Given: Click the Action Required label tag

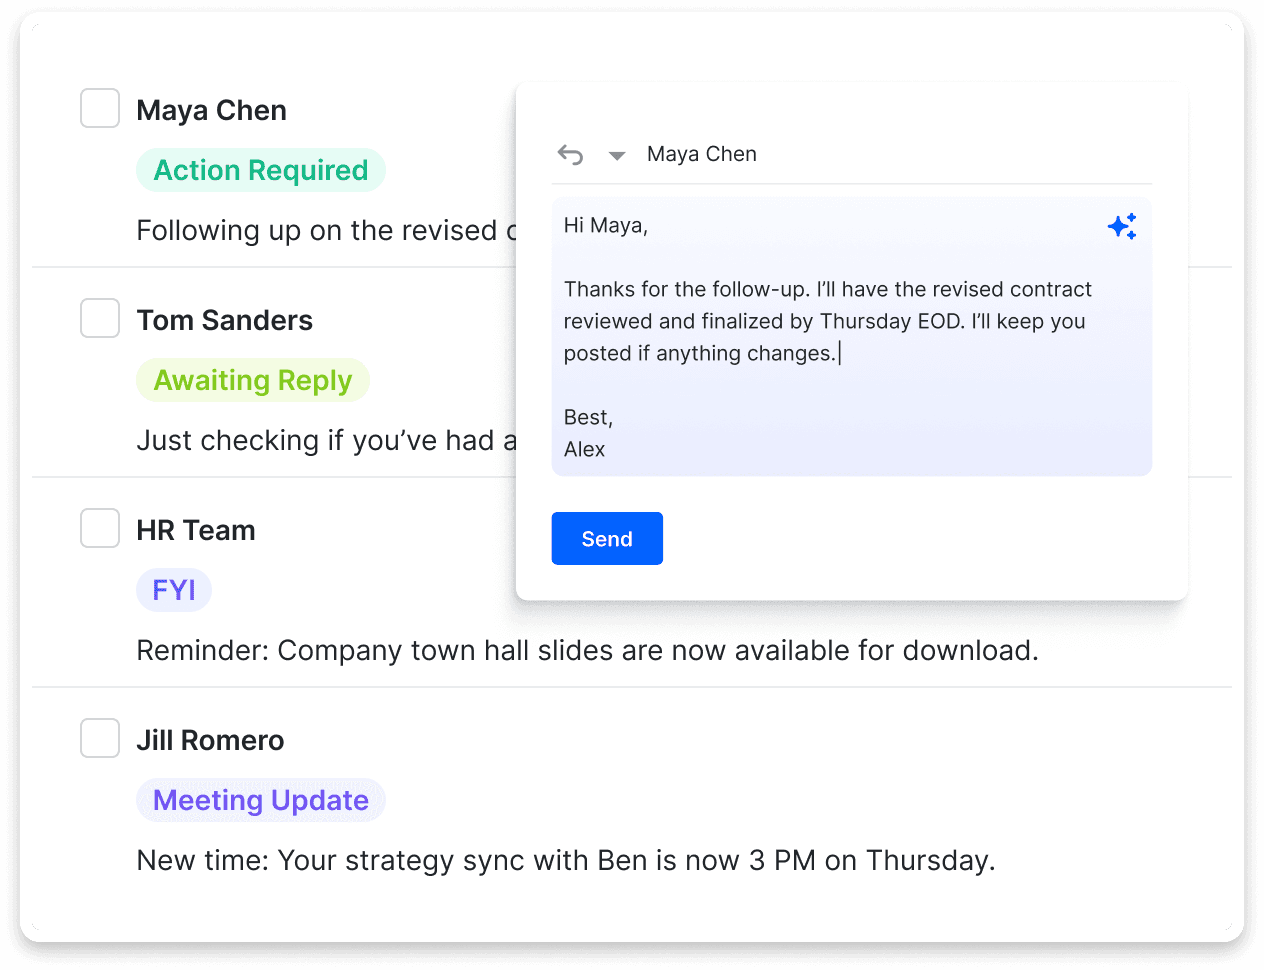Looking at the screenshot, I should coord(261,171).
